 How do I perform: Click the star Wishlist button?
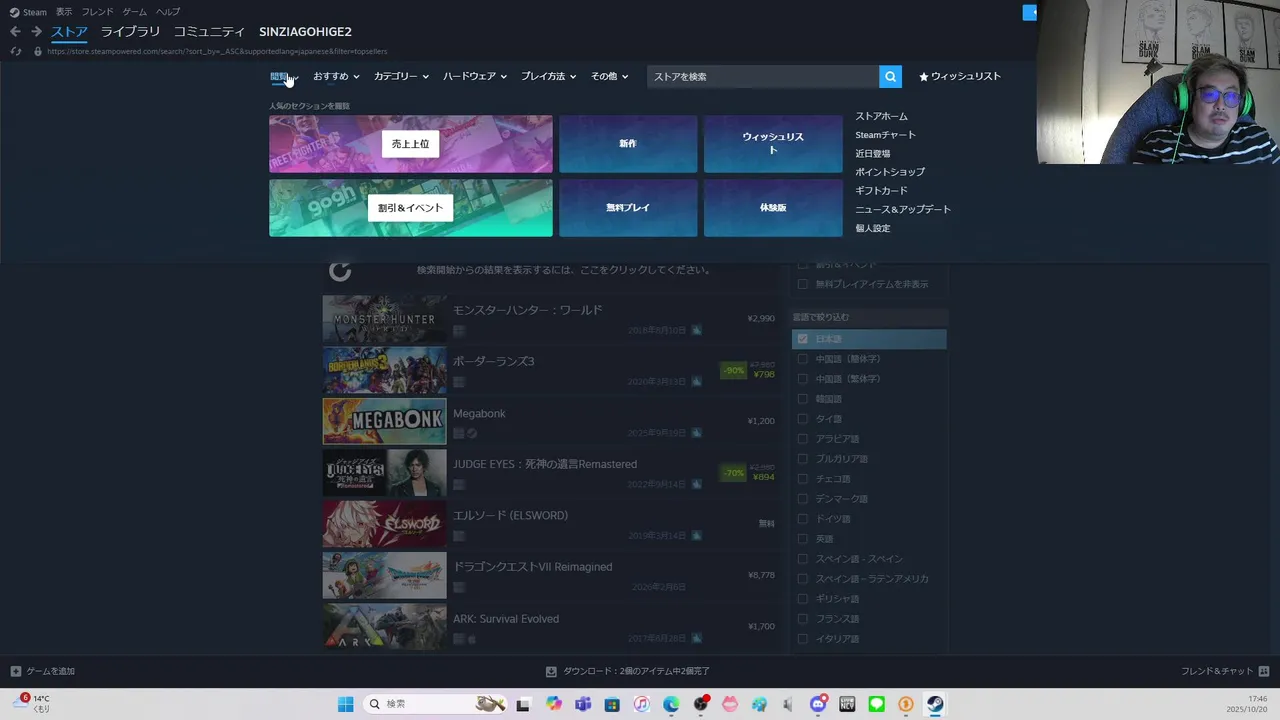pyautogui.click(x=960, y=76)
